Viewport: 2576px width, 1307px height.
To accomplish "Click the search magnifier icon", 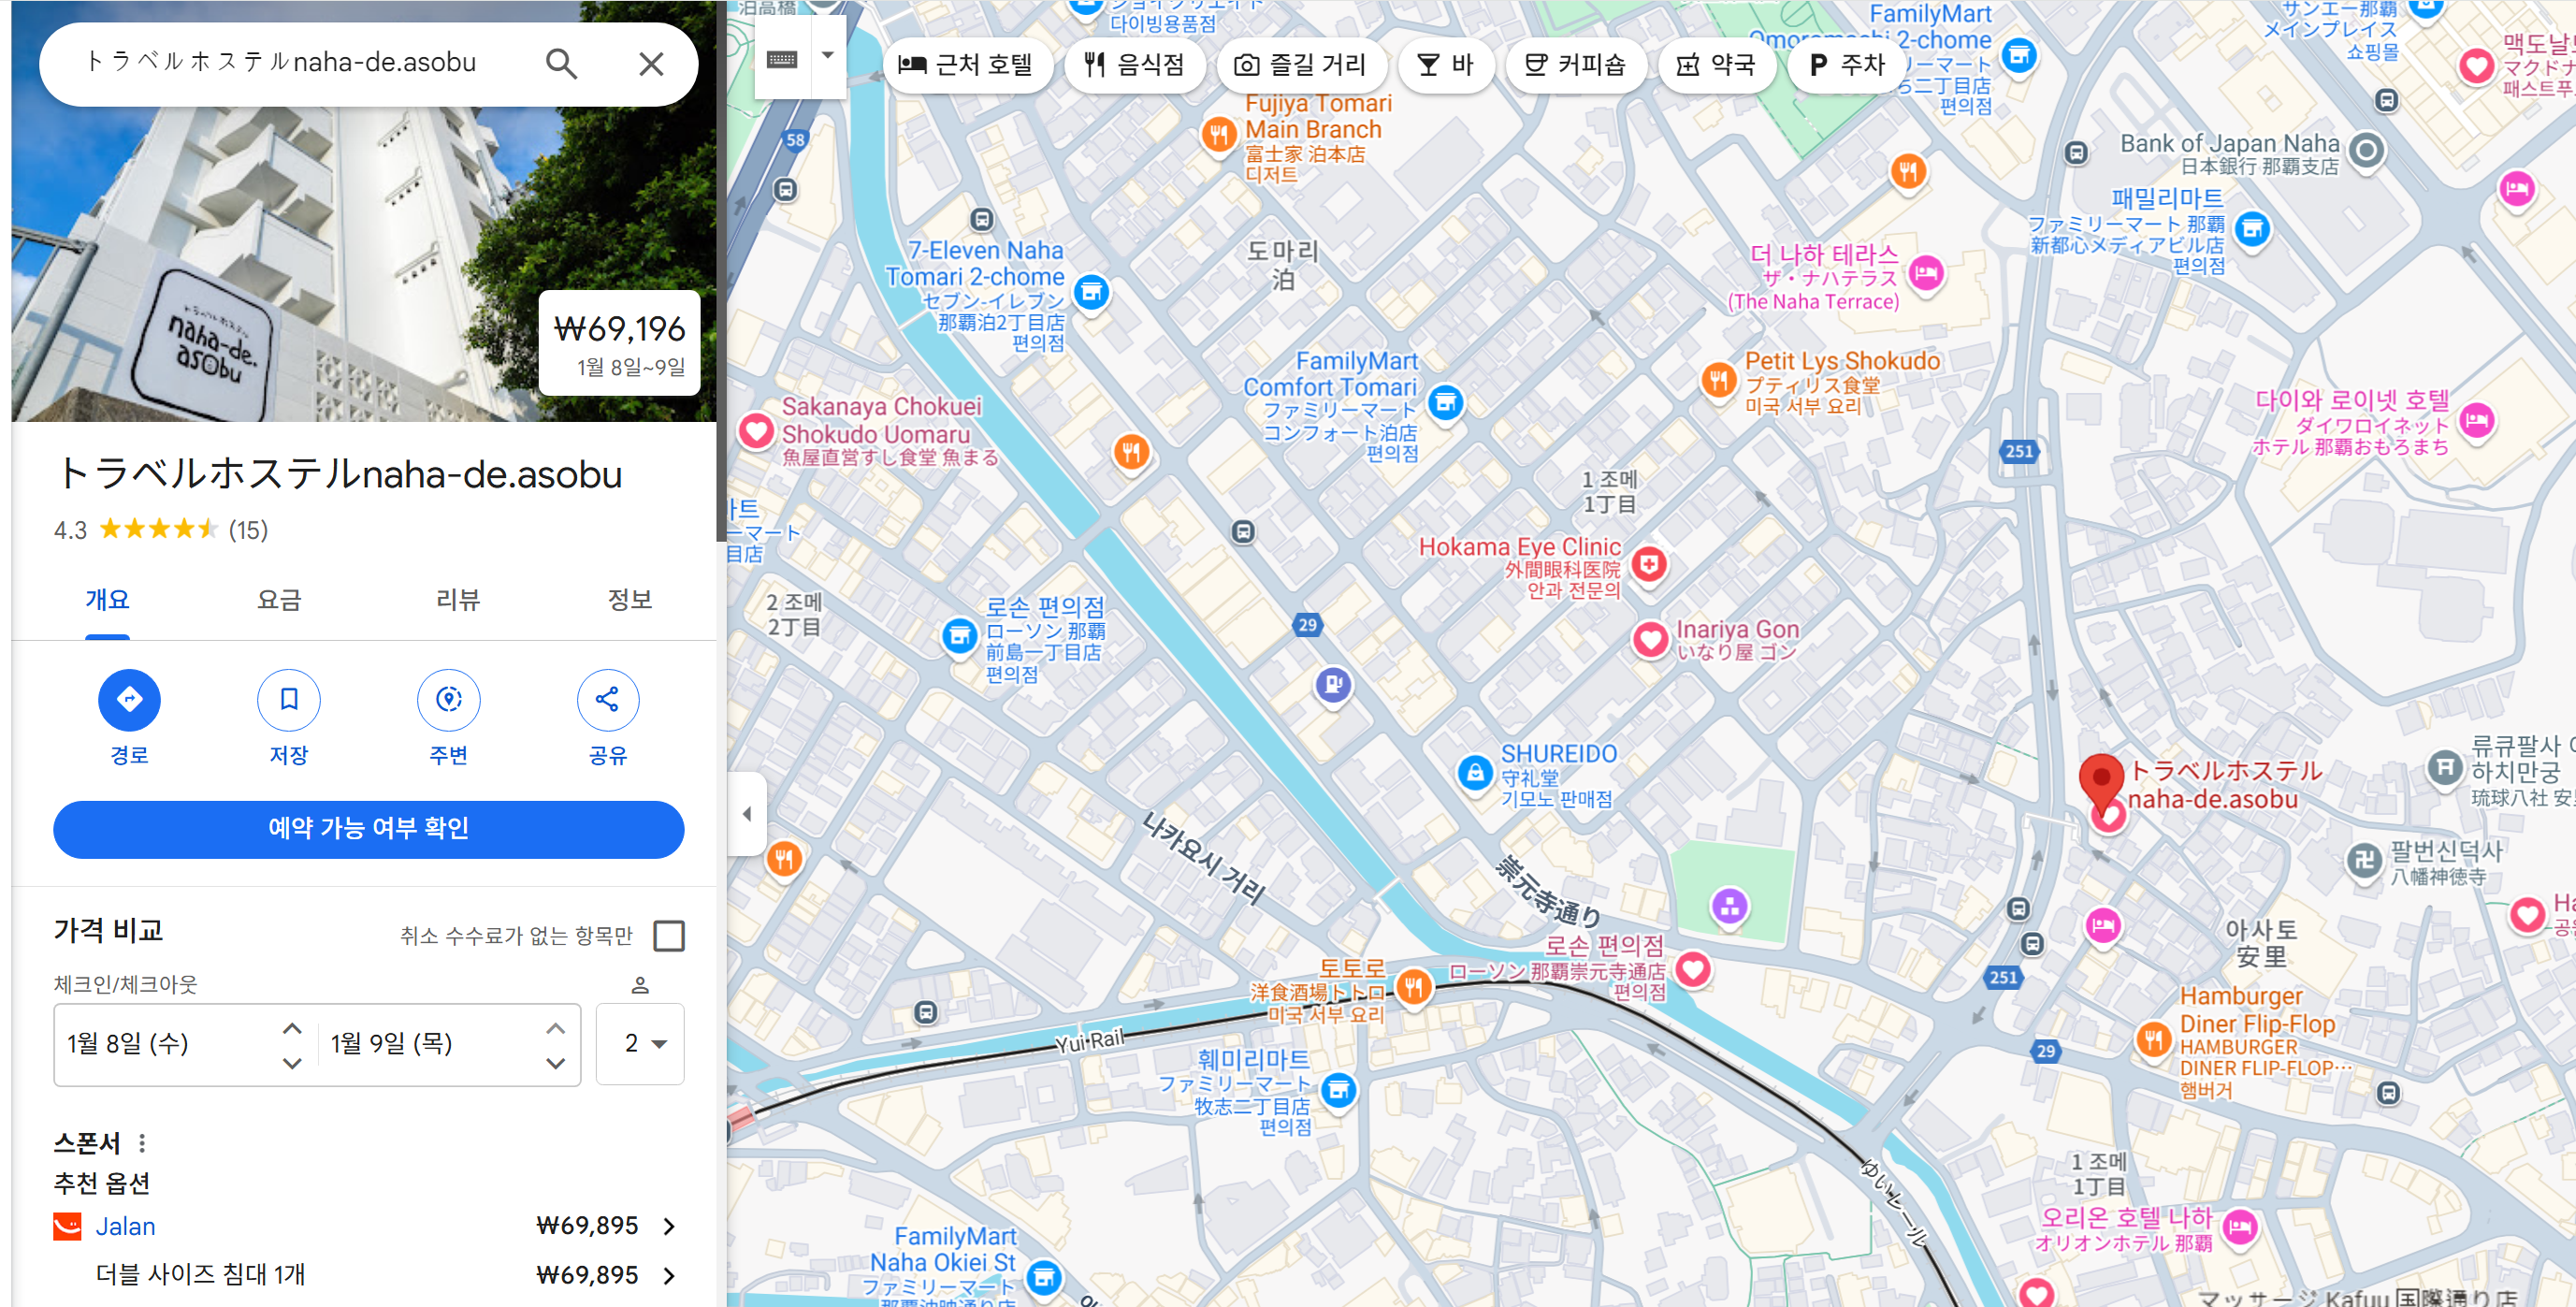I will (561, 64).
